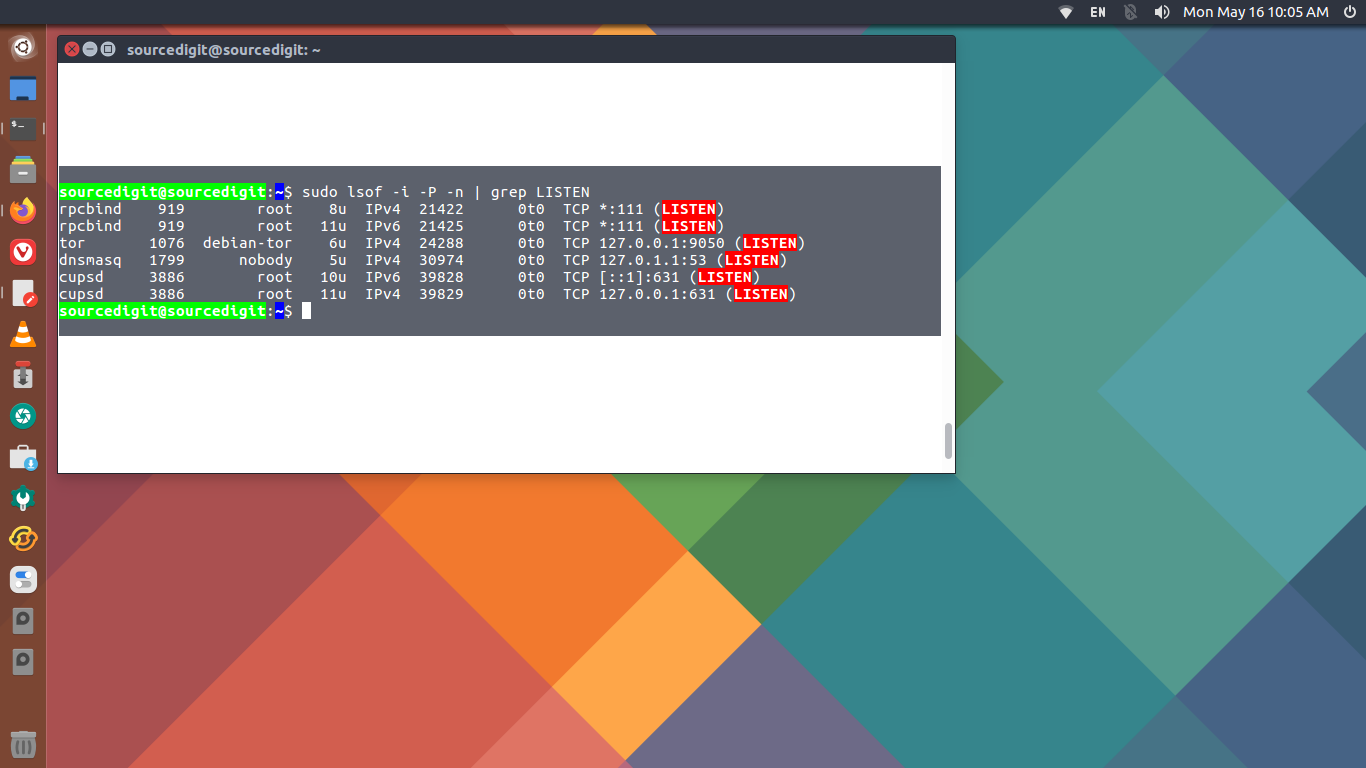1366x768 pixels.
Task: Open the volume sound menu
Action: click(x=1161, y=12)
